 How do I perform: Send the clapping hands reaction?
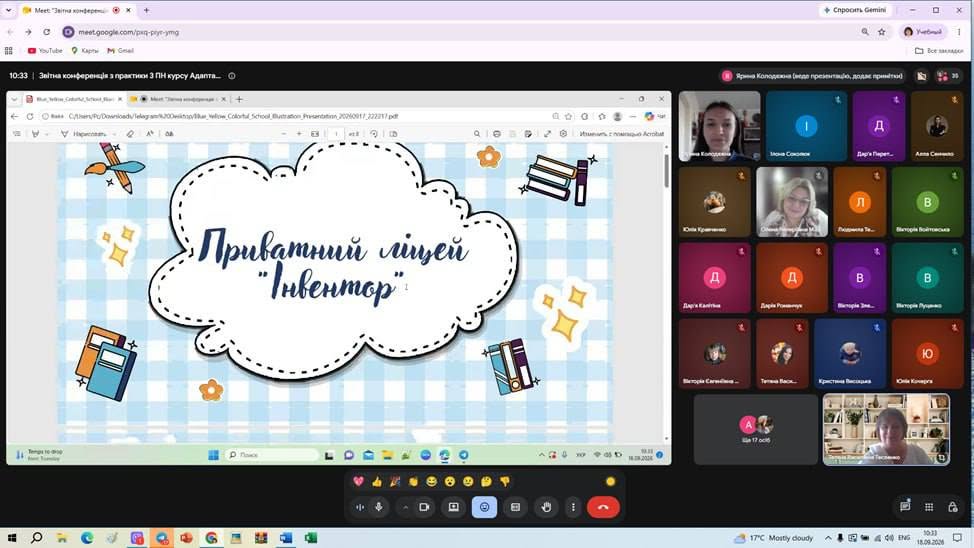413,482
